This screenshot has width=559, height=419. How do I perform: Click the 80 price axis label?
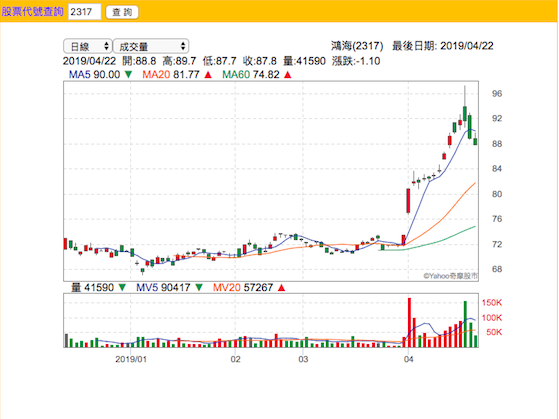[497, 194]
